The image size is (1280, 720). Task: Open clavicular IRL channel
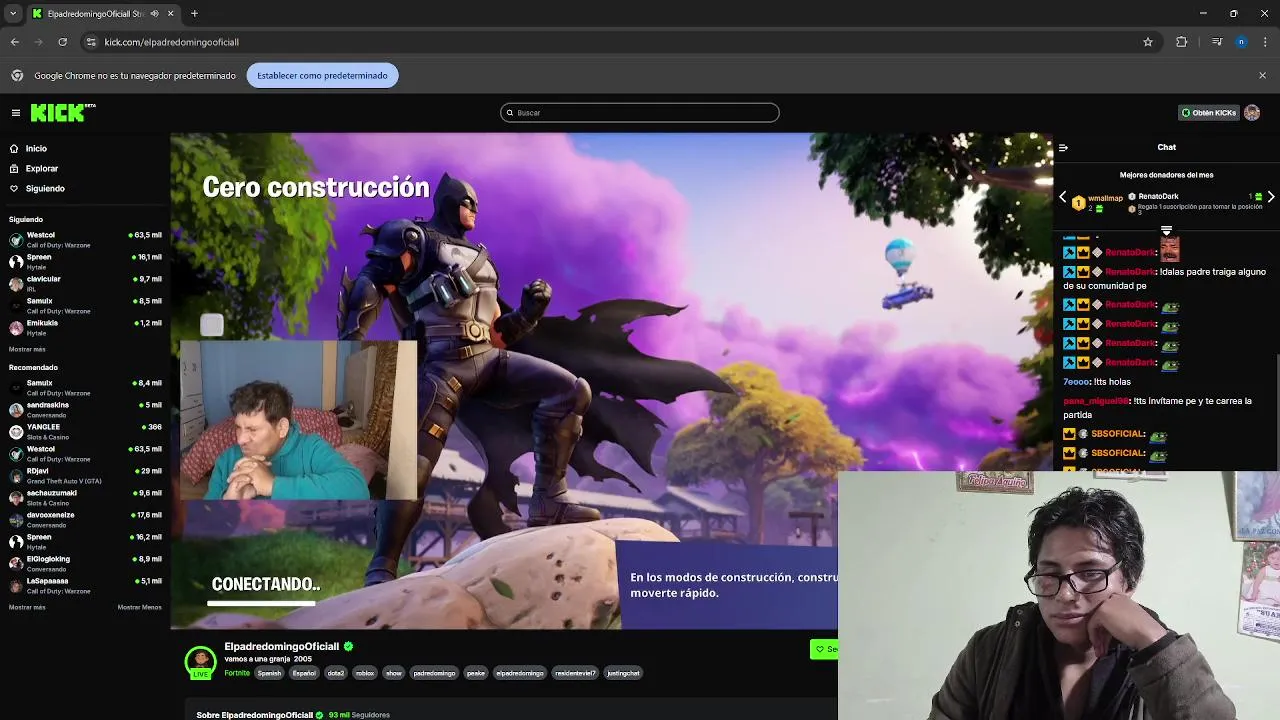[x=85, y=283]
